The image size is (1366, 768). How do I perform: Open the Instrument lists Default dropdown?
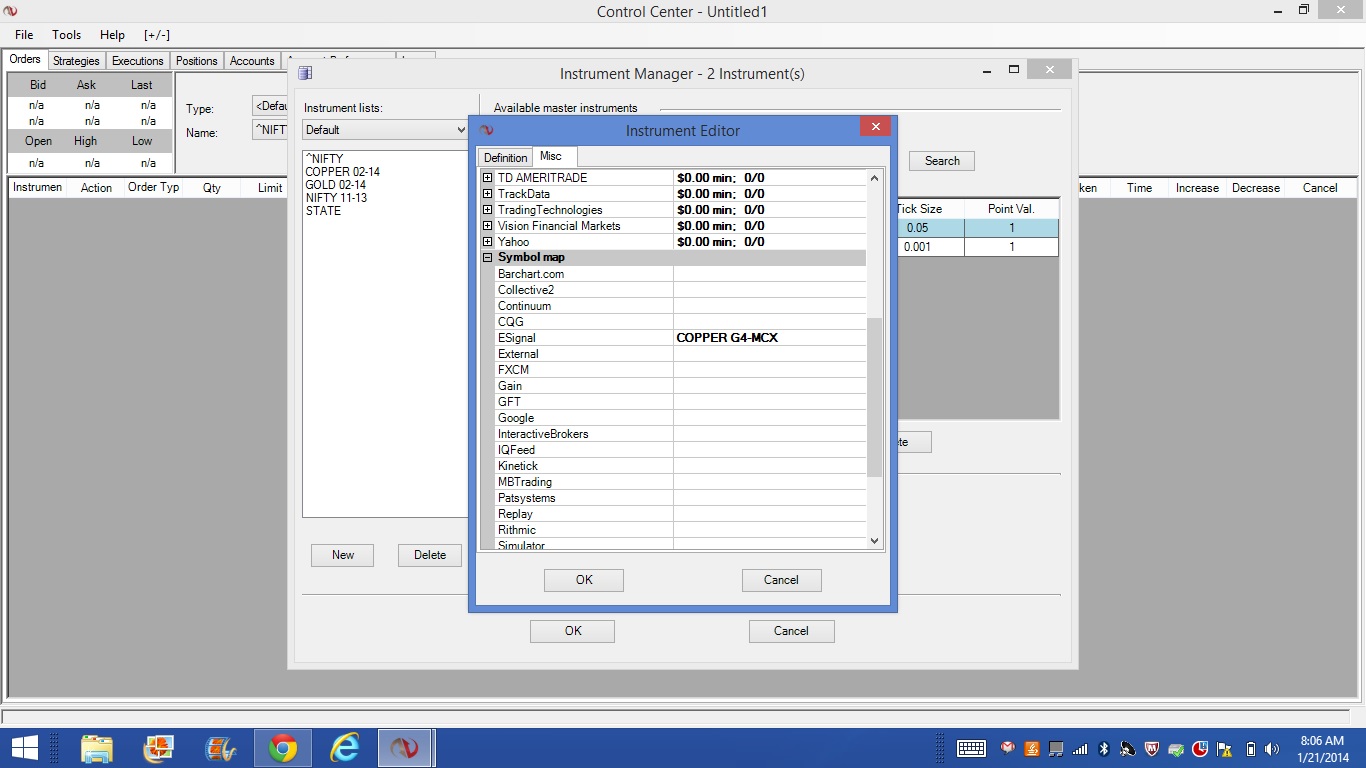click(x=461, y=130)
